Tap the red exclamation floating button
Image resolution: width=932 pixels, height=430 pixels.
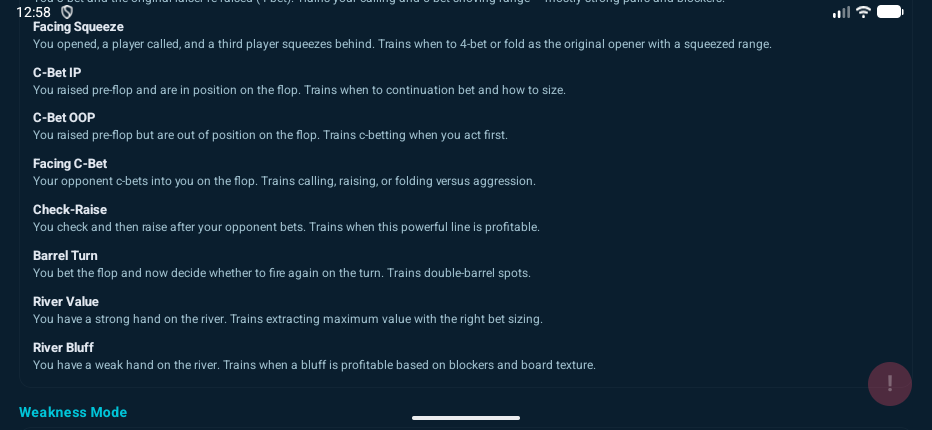889,384
